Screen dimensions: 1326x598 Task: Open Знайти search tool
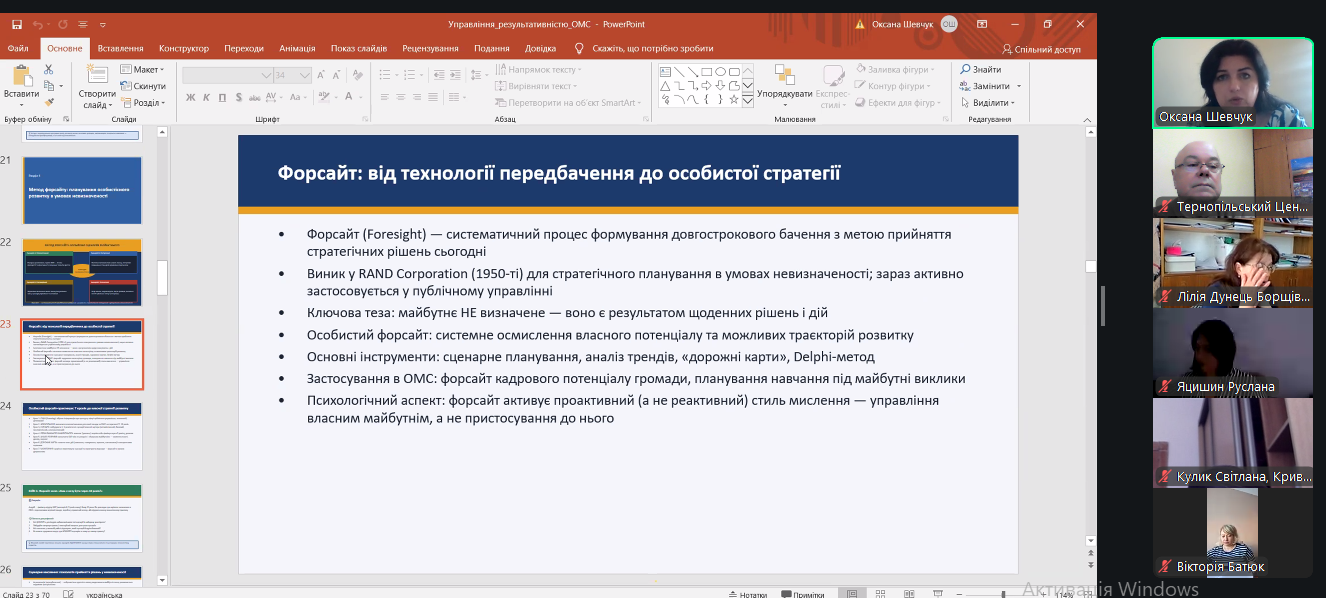tap(980, 70)
